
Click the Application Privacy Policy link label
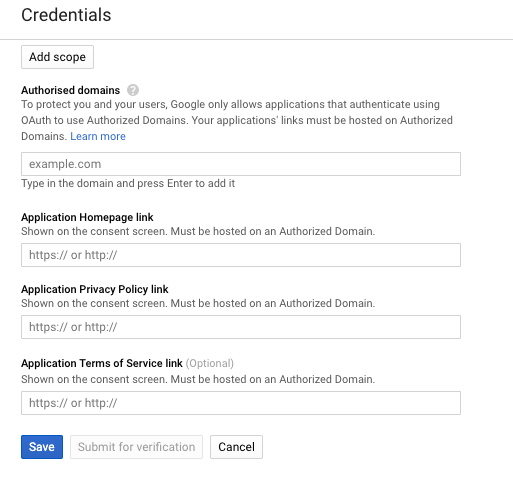click(x=95, y=289)
